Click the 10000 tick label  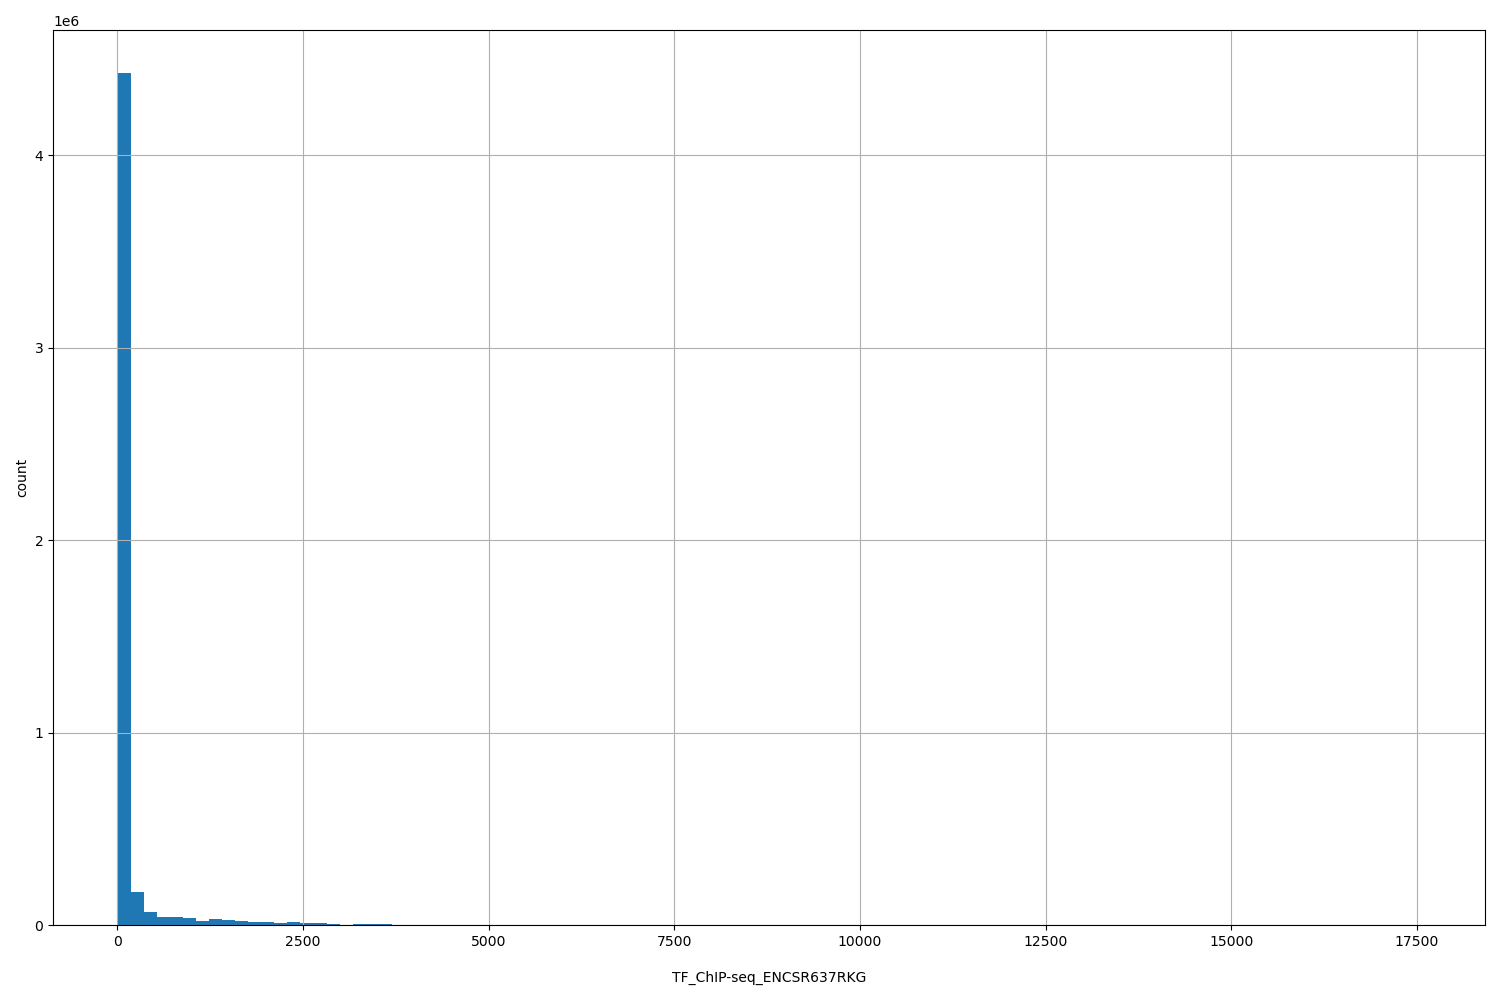pos(860,941)
